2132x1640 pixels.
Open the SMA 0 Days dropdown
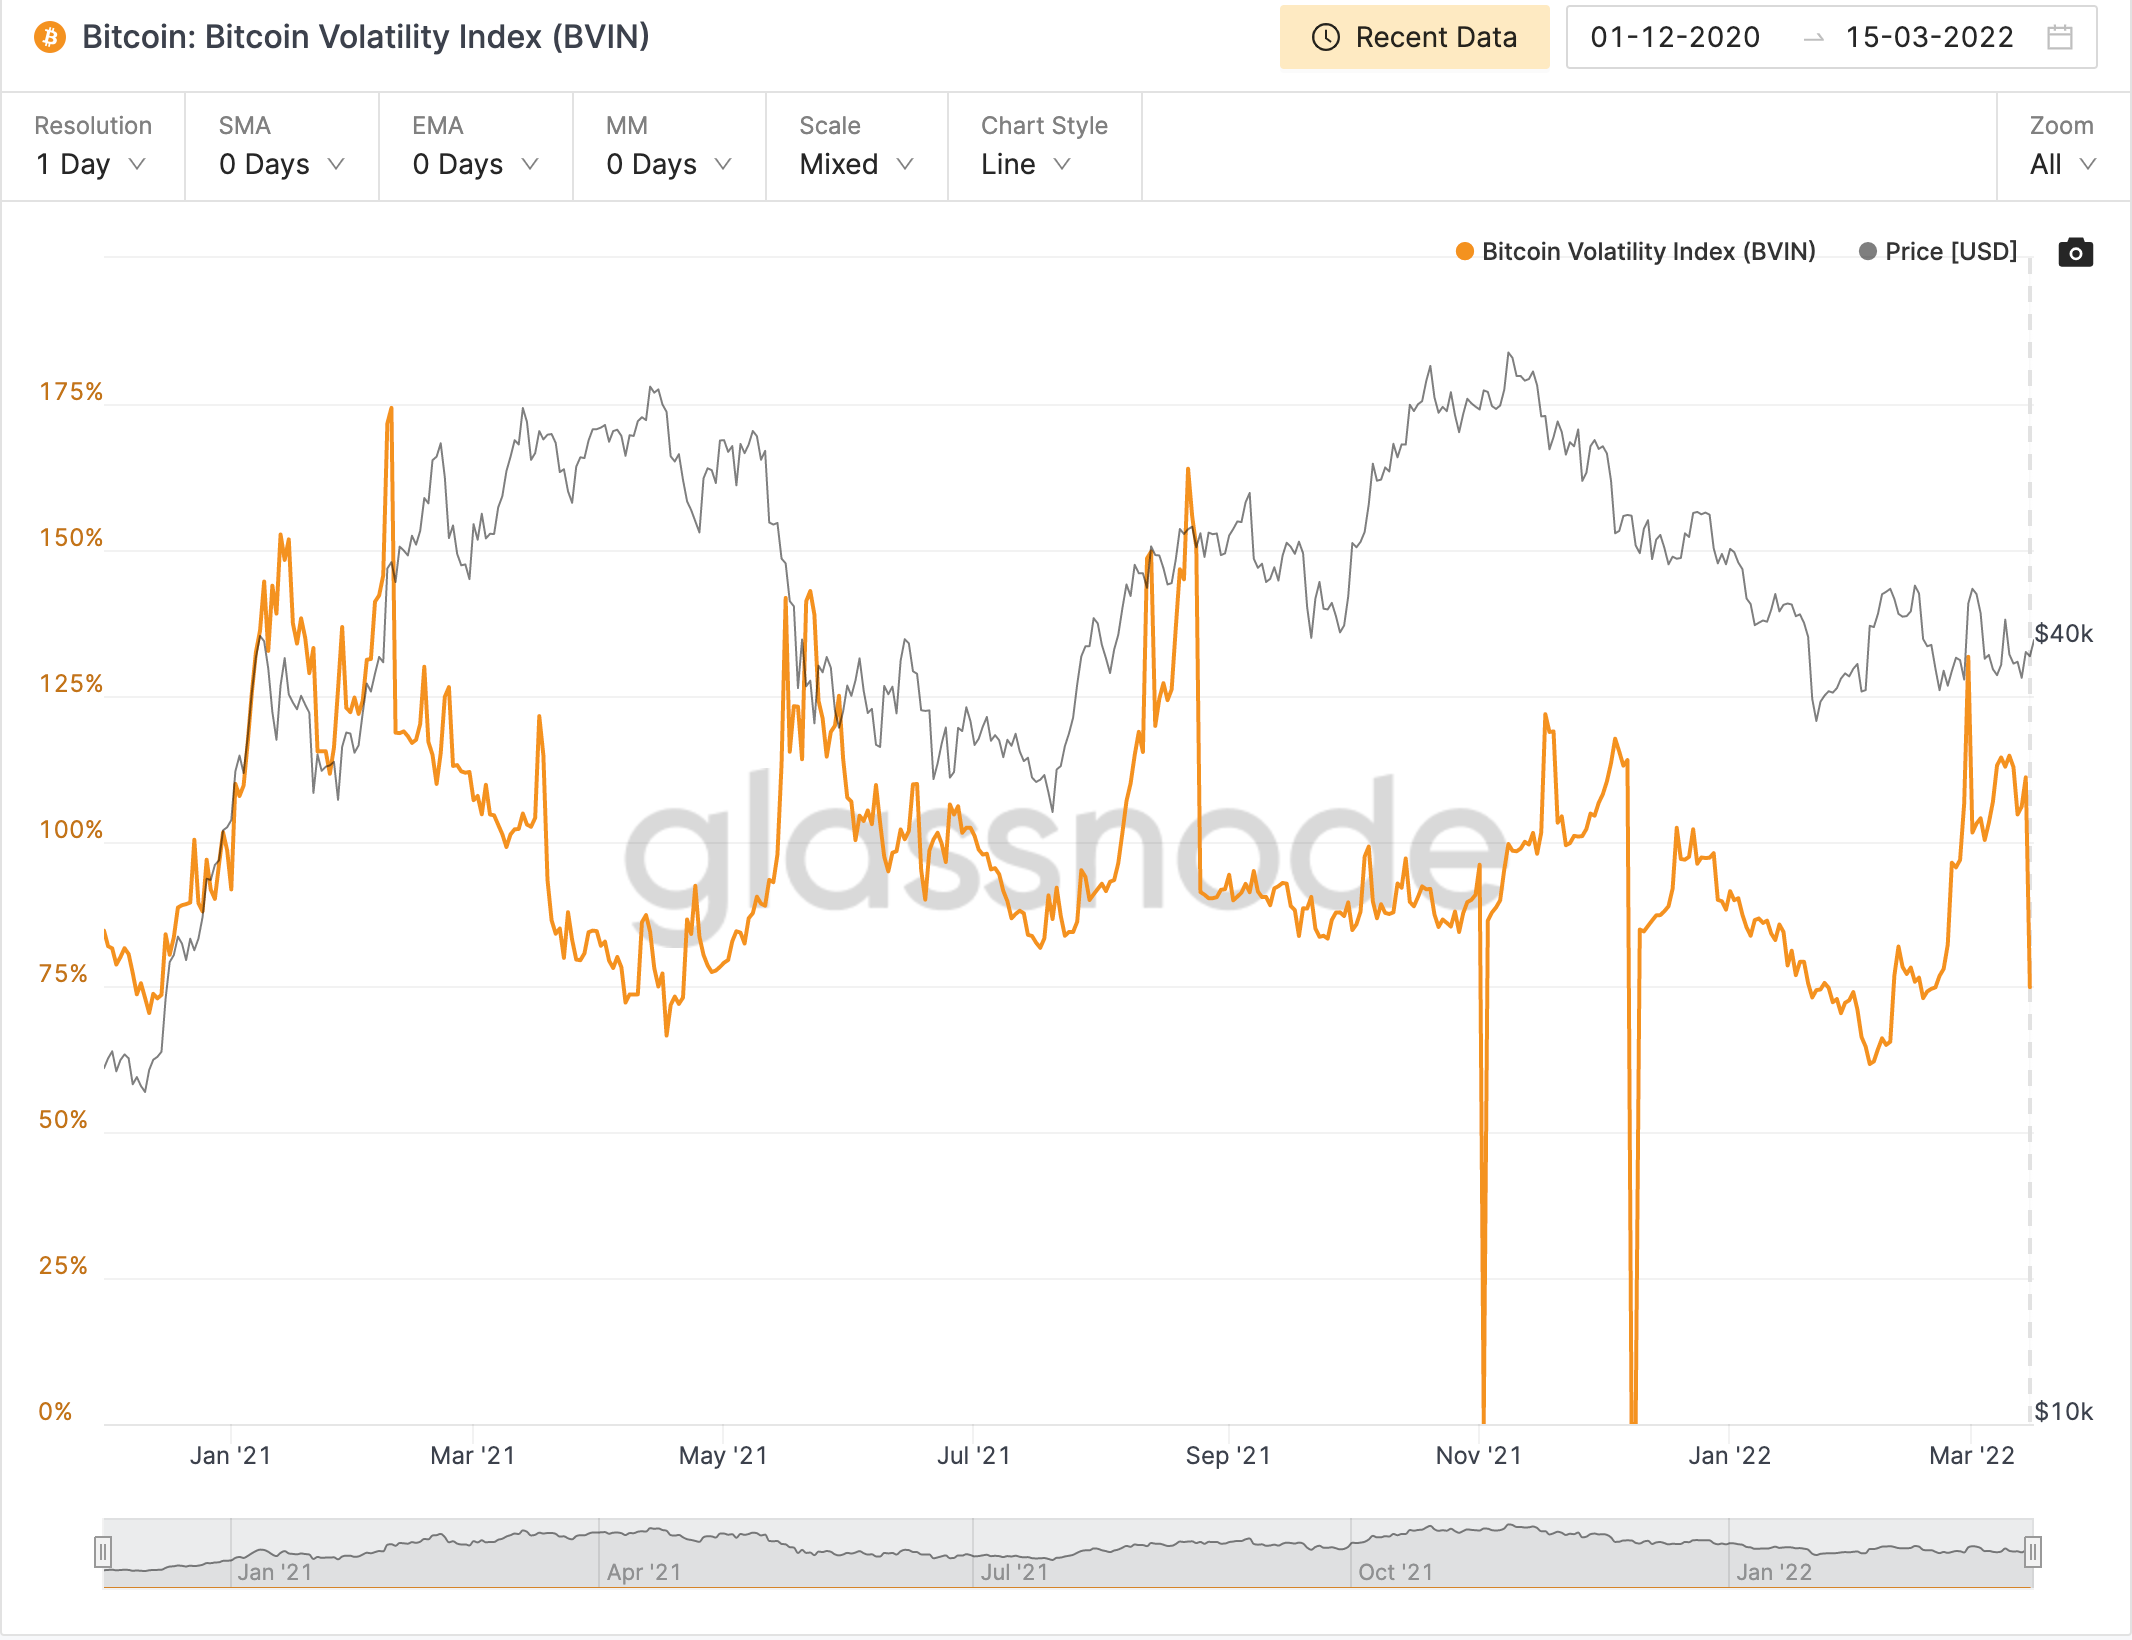[281, 147]
